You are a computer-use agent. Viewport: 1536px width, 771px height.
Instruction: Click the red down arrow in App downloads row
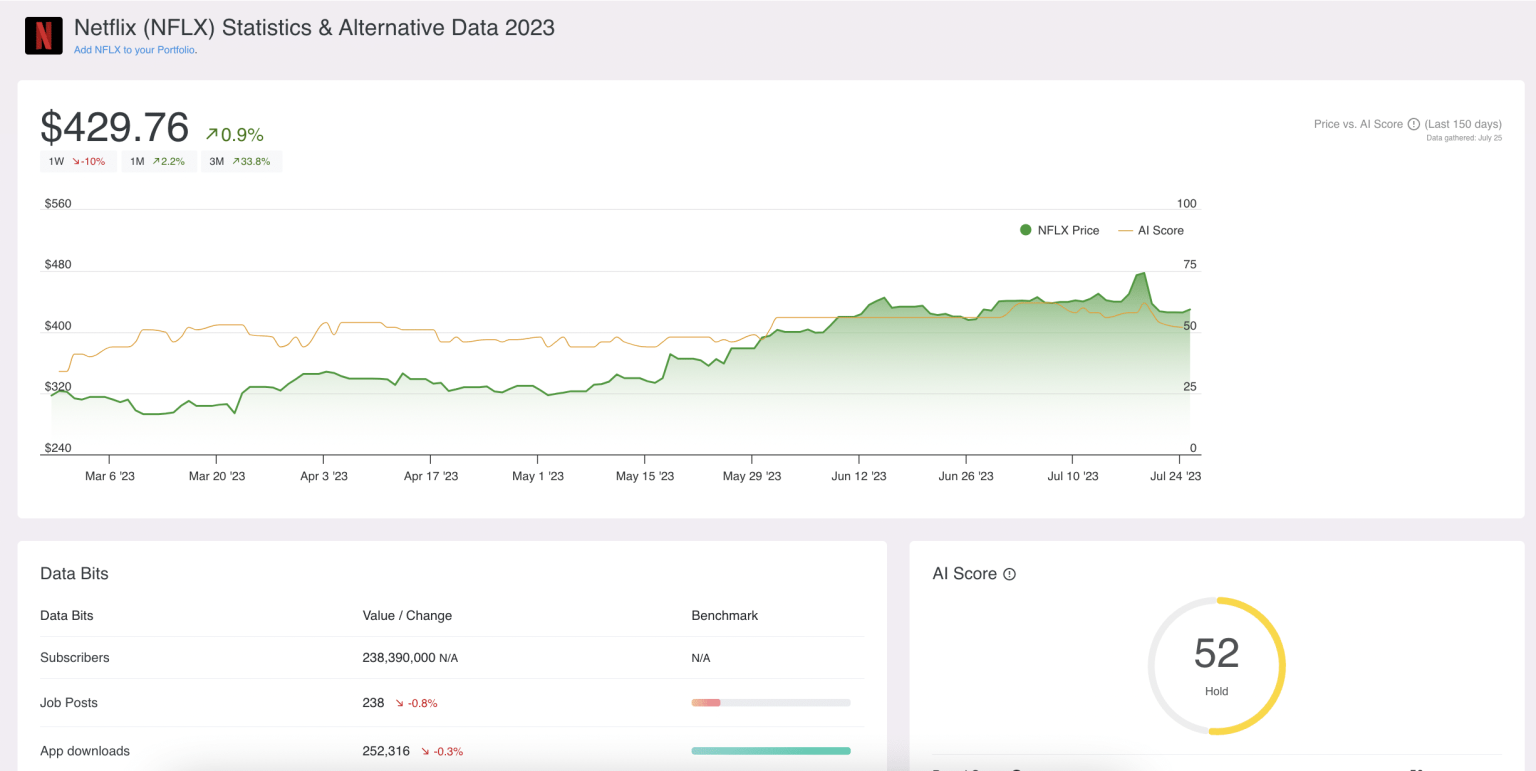click(x=425, y=751)
